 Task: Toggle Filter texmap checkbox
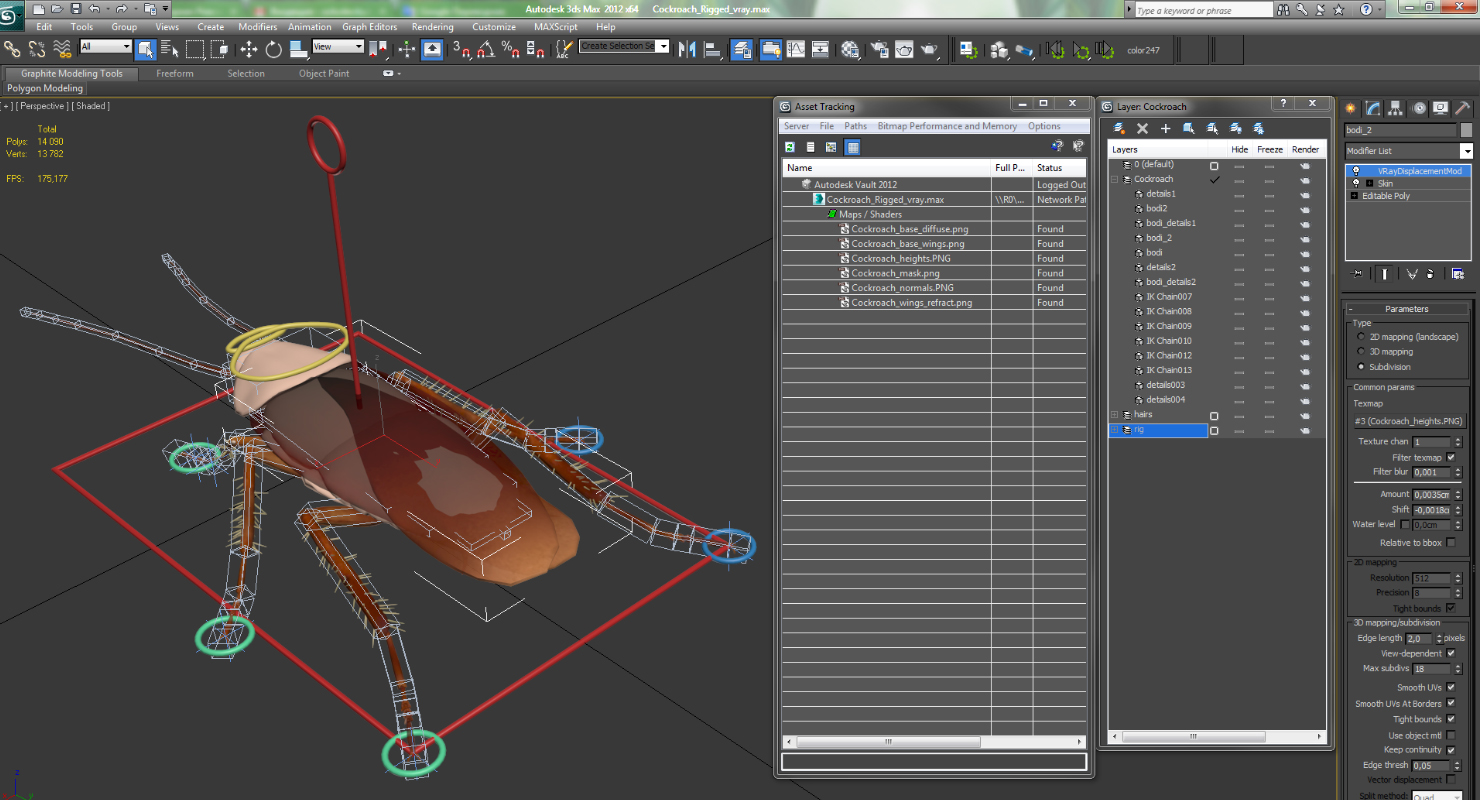[1451, 457]
